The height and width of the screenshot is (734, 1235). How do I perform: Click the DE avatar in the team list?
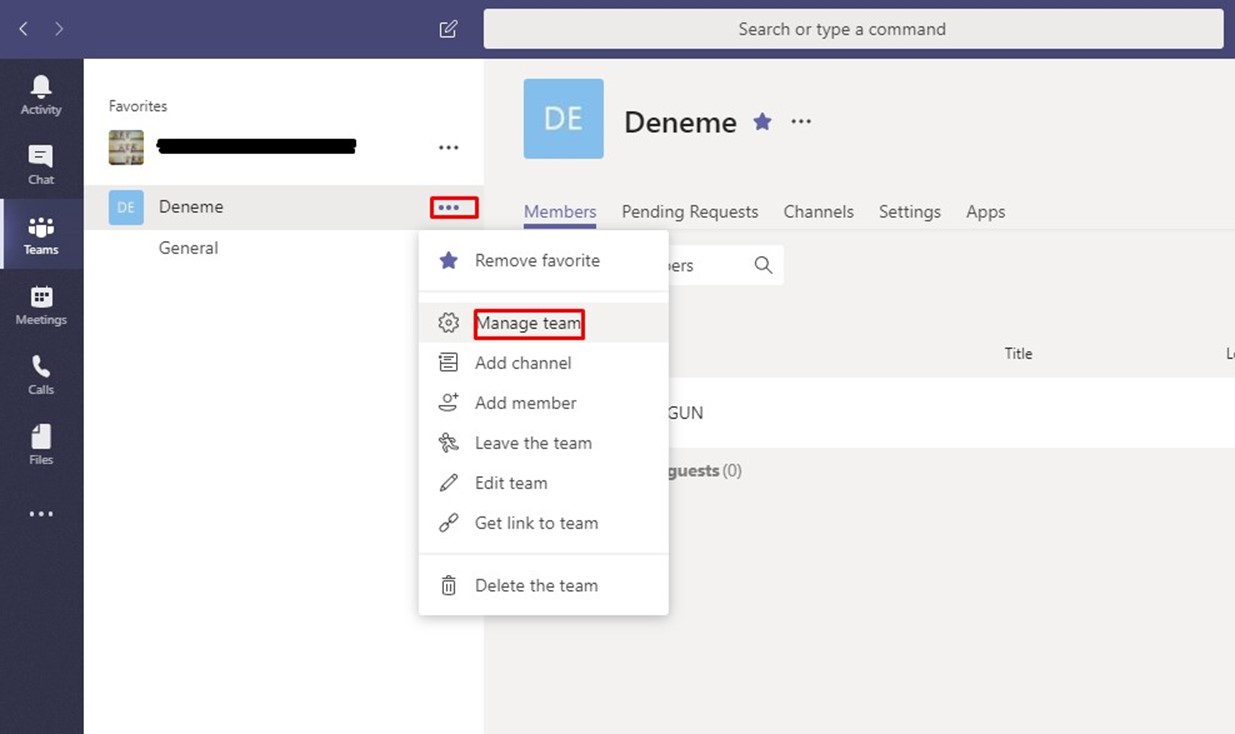(x=126, y=207)
